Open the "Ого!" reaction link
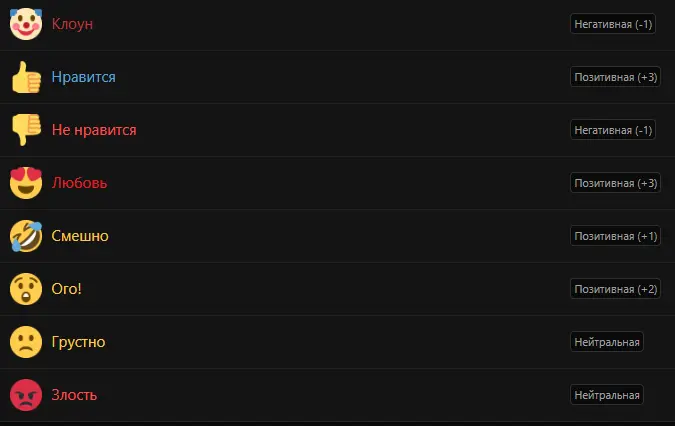This screenshot has width=675, height=426. 67,289
